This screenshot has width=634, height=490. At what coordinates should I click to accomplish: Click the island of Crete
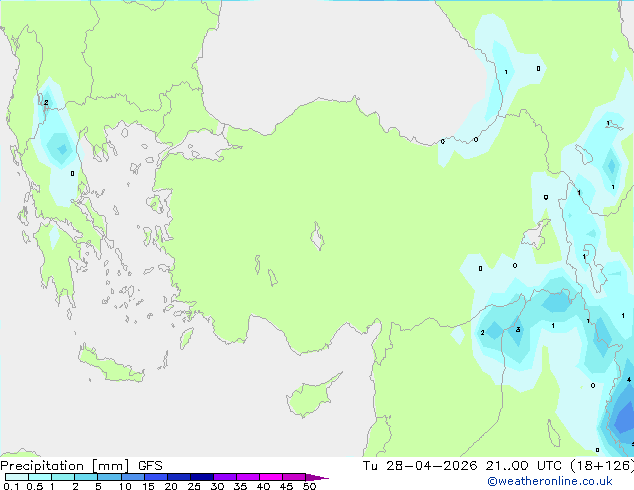click(110, 365)
